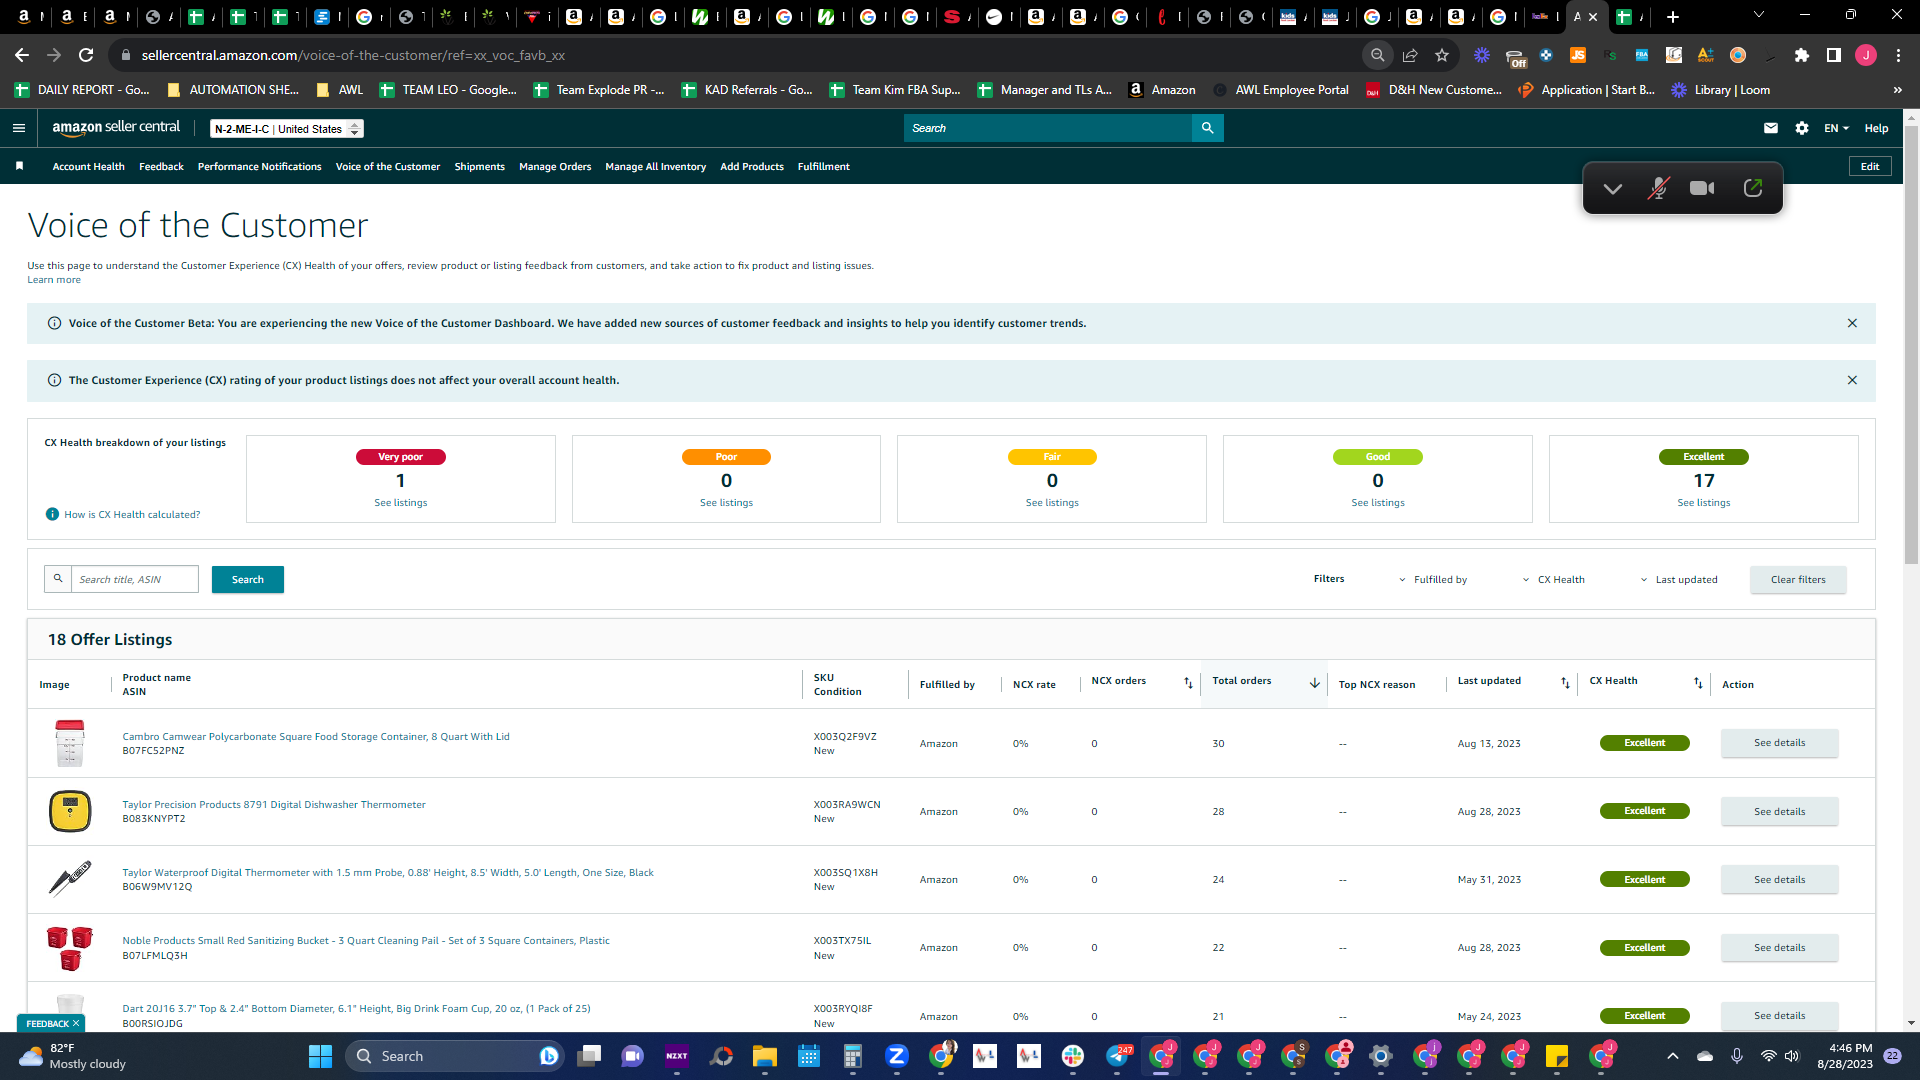The width and height of the screenshot is (1920, 1080).
Task: Show more bookmarks with the overflow chevron
Action: click(1897, 90)
